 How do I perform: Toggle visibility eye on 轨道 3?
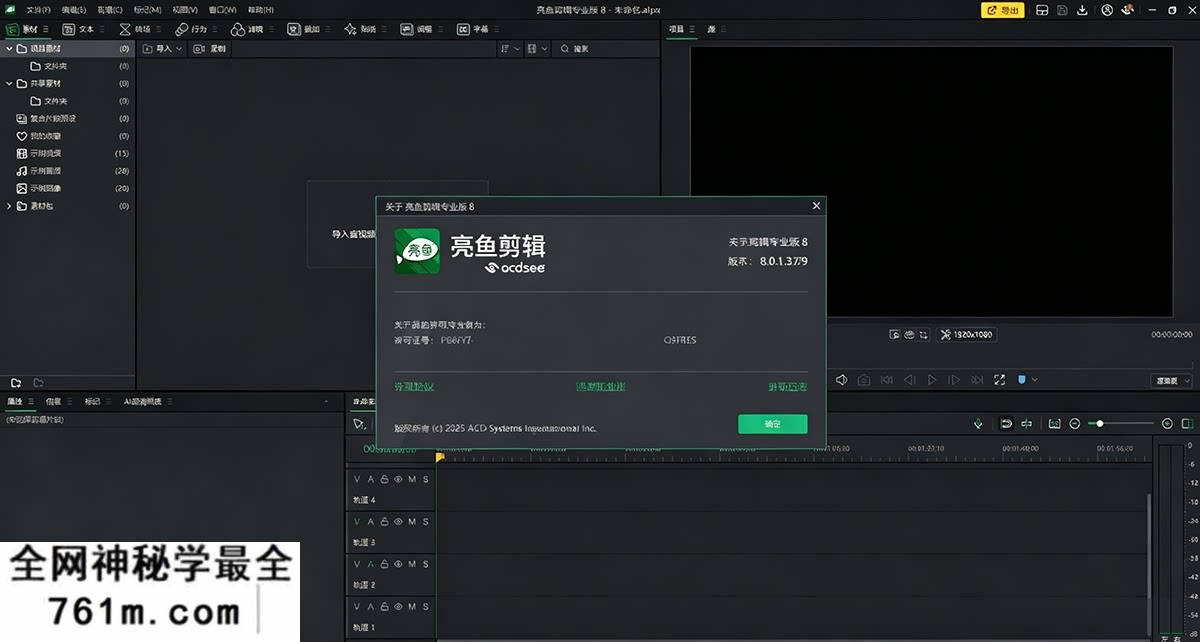[398, 522]
